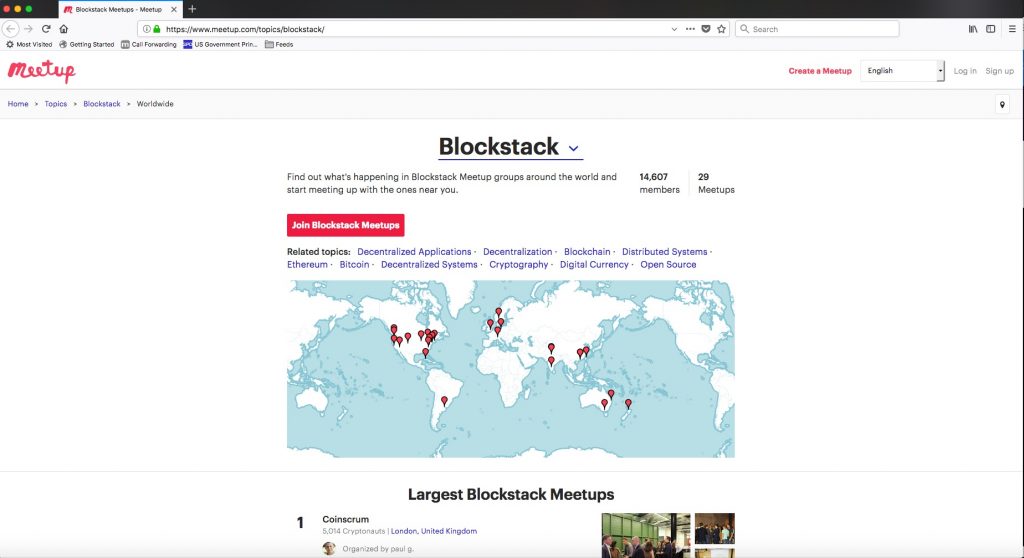Go to Topics breadcrumb
The width and height of the screenshot is (1024, 558).
coord(56,104)
